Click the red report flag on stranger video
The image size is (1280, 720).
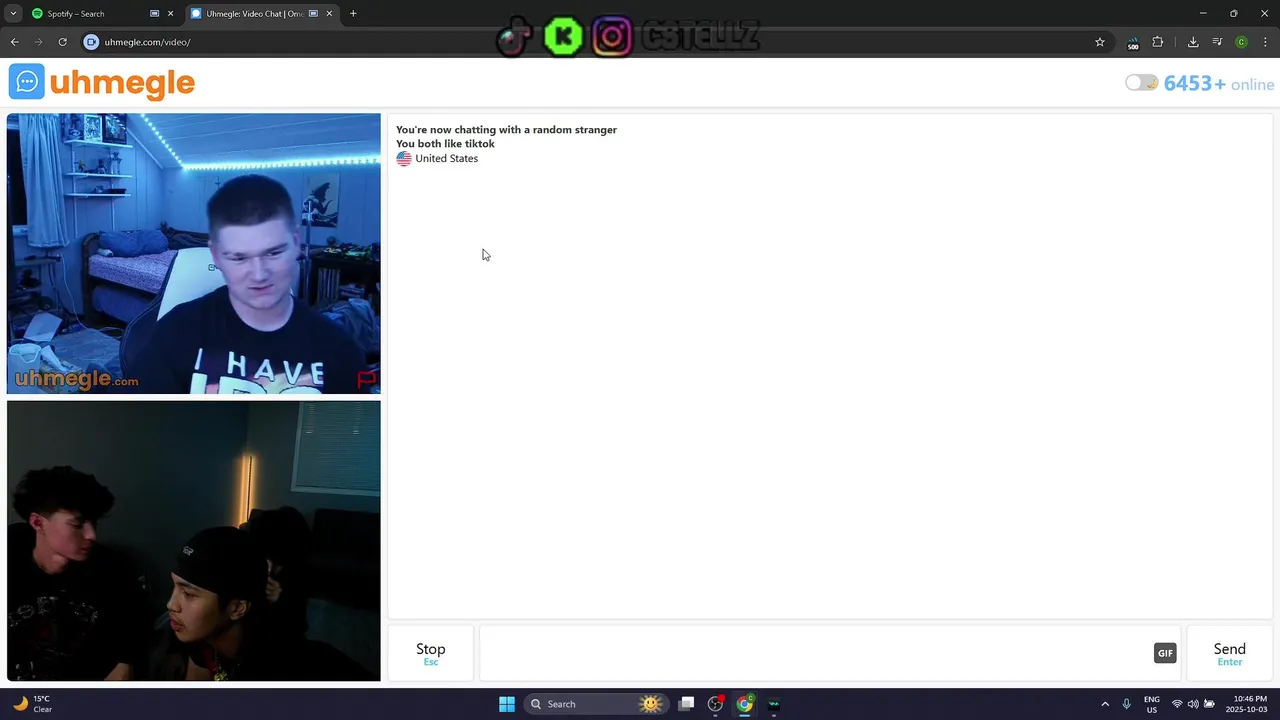point(366,379)
